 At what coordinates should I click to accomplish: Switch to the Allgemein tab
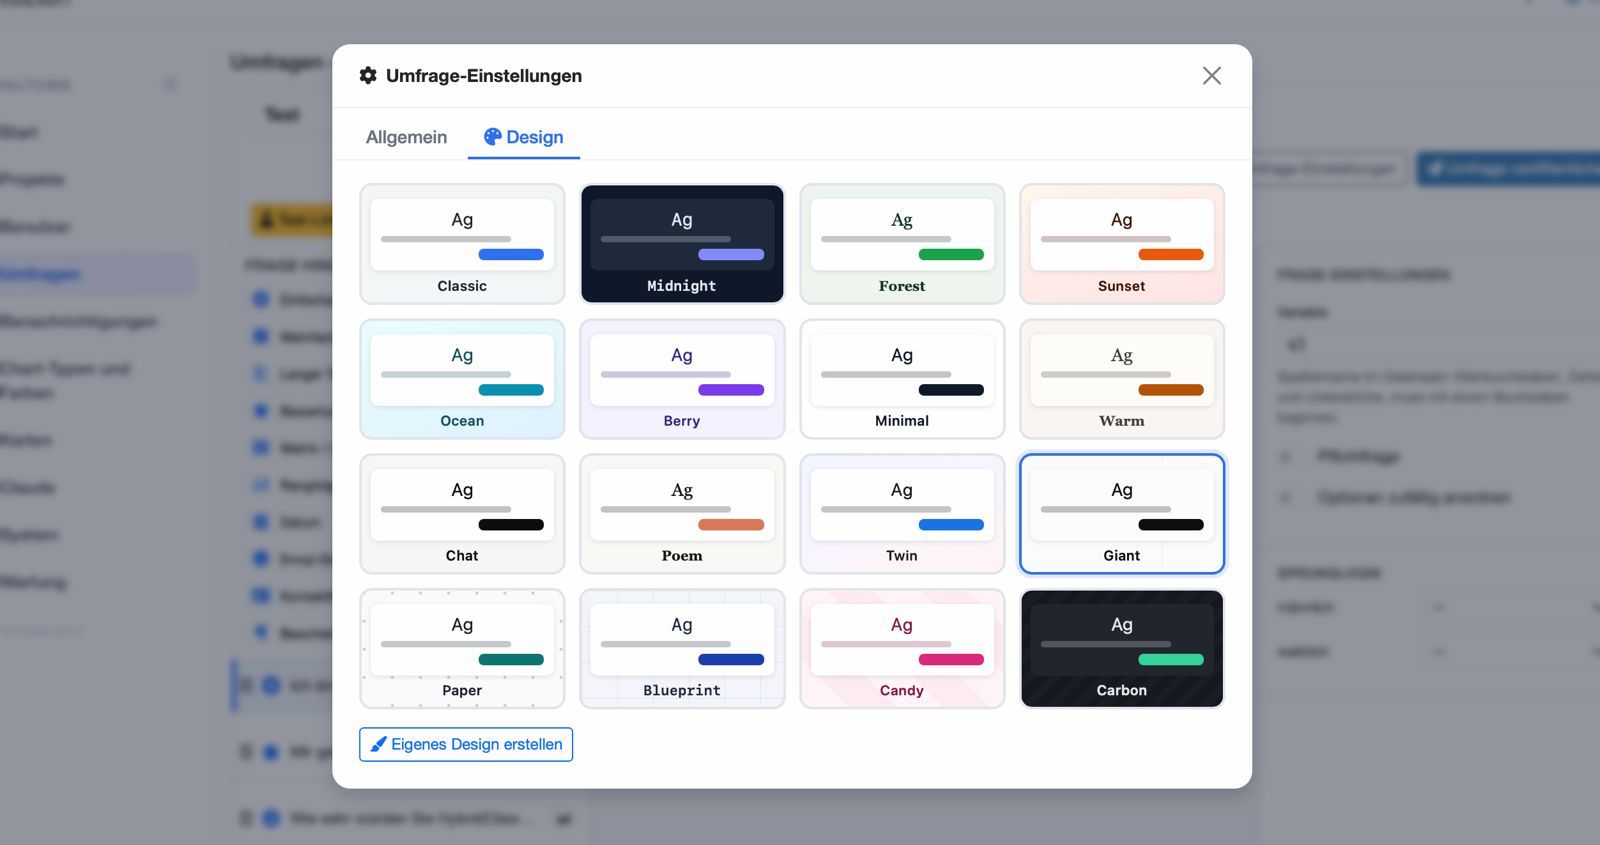406,137
